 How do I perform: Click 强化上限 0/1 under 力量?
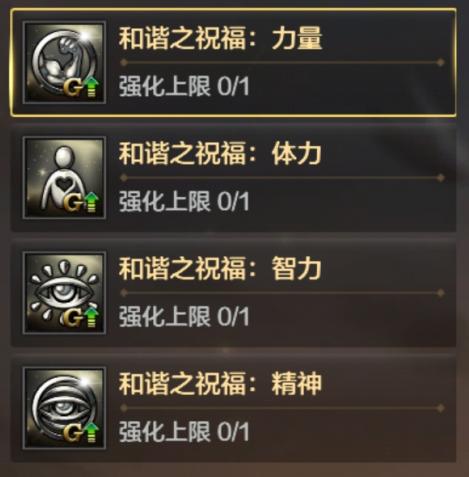tap(184, 86)
